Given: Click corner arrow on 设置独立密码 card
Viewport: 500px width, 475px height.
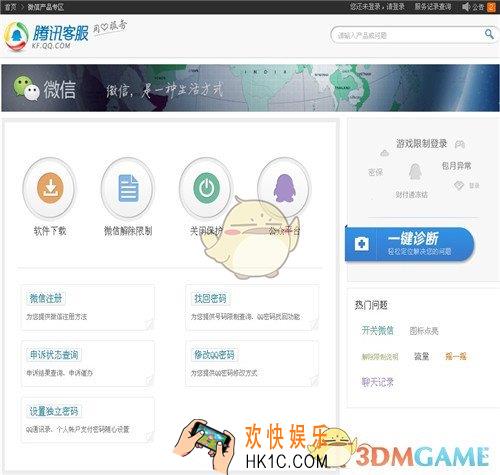Looking at the screenshot, I should 149,436.
